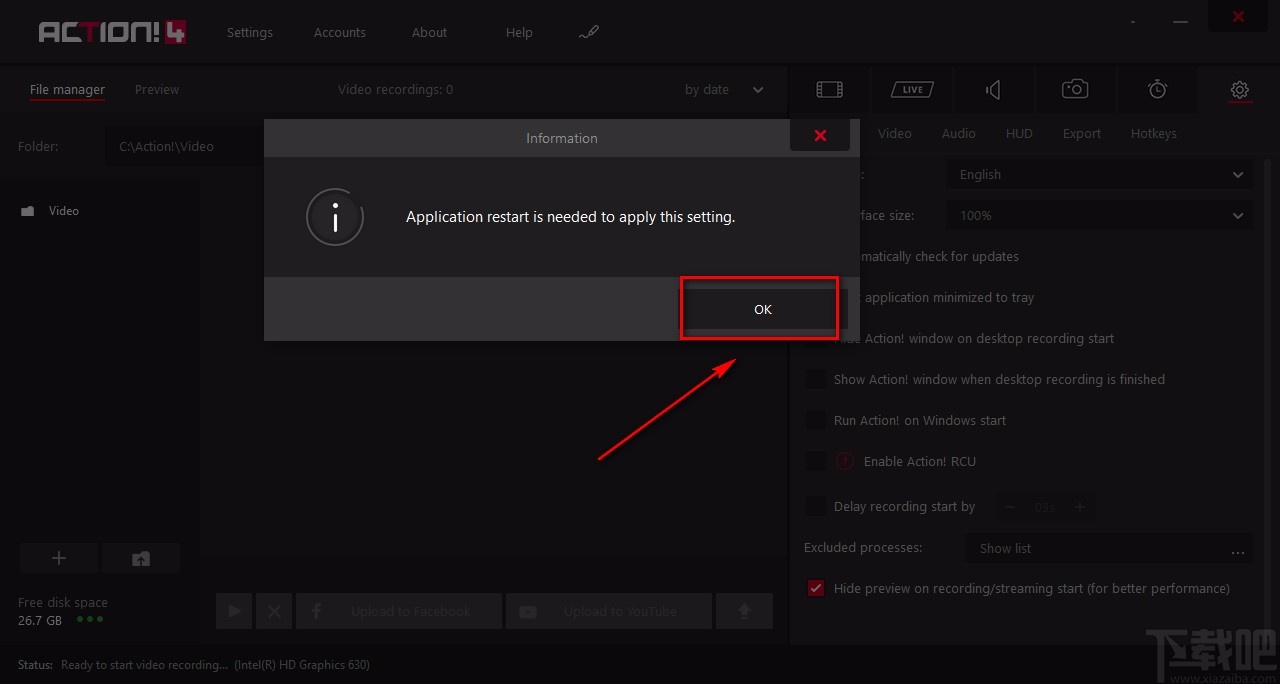Image resolution: width=1280 pixels, height=684 pixels.
Task: Click Upload to YouTube button
Action: point(609,611)
